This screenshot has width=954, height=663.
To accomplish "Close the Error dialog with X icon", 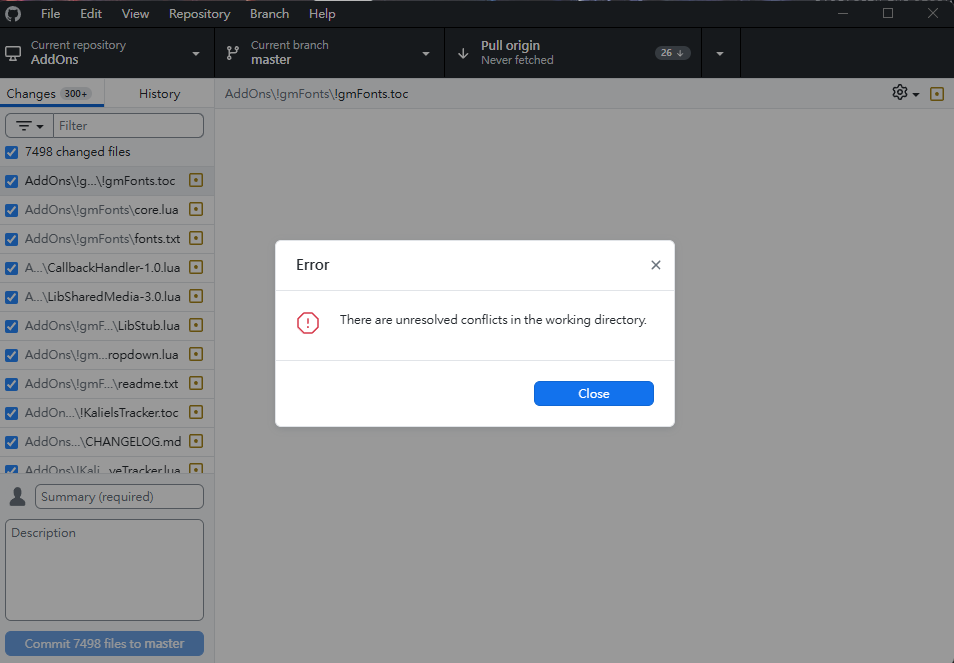I will [656, 265].
